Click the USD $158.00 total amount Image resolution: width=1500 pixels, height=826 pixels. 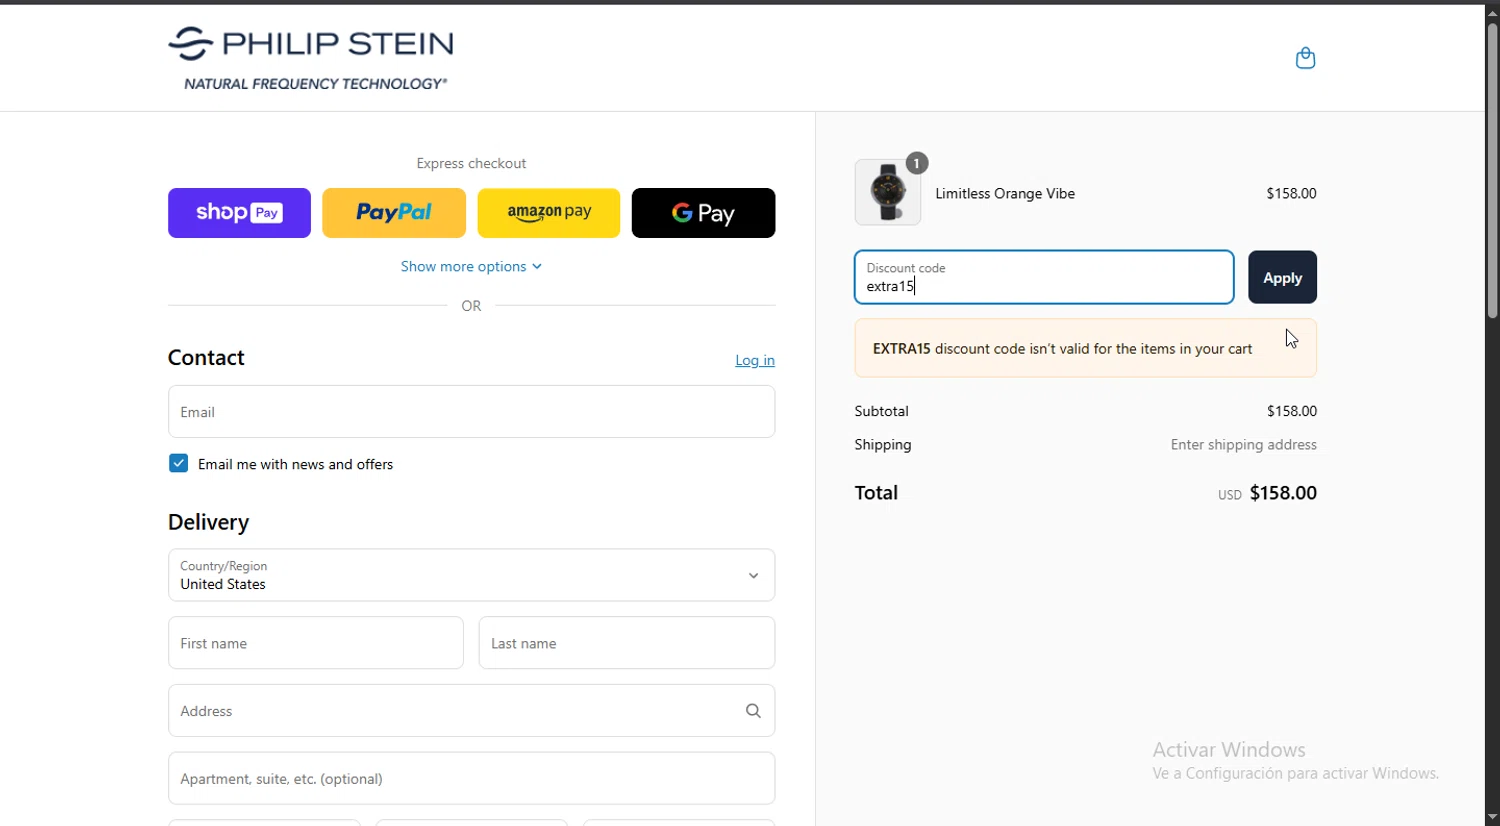[x=1267, y=493]
